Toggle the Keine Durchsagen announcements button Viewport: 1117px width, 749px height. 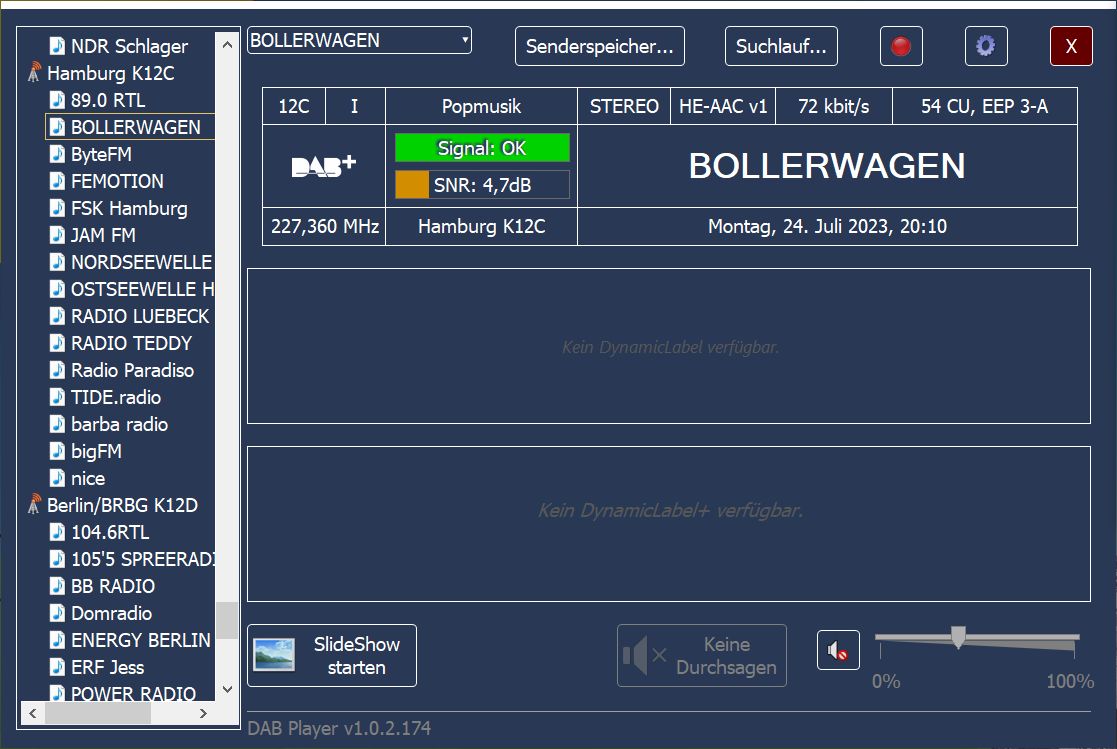(701, 656)
